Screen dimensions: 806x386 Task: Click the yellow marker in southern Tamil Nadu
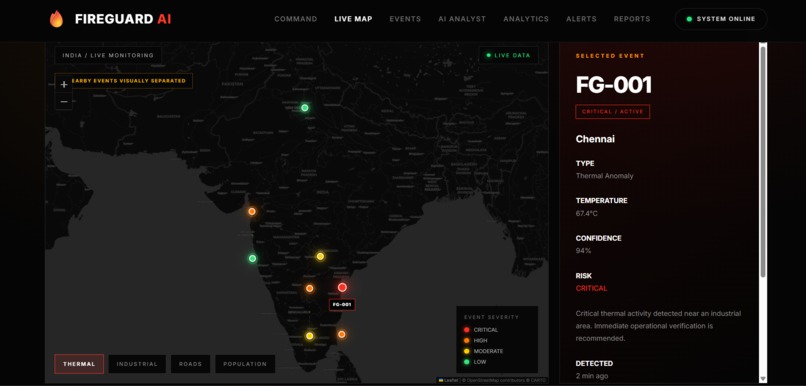point(309,336)
